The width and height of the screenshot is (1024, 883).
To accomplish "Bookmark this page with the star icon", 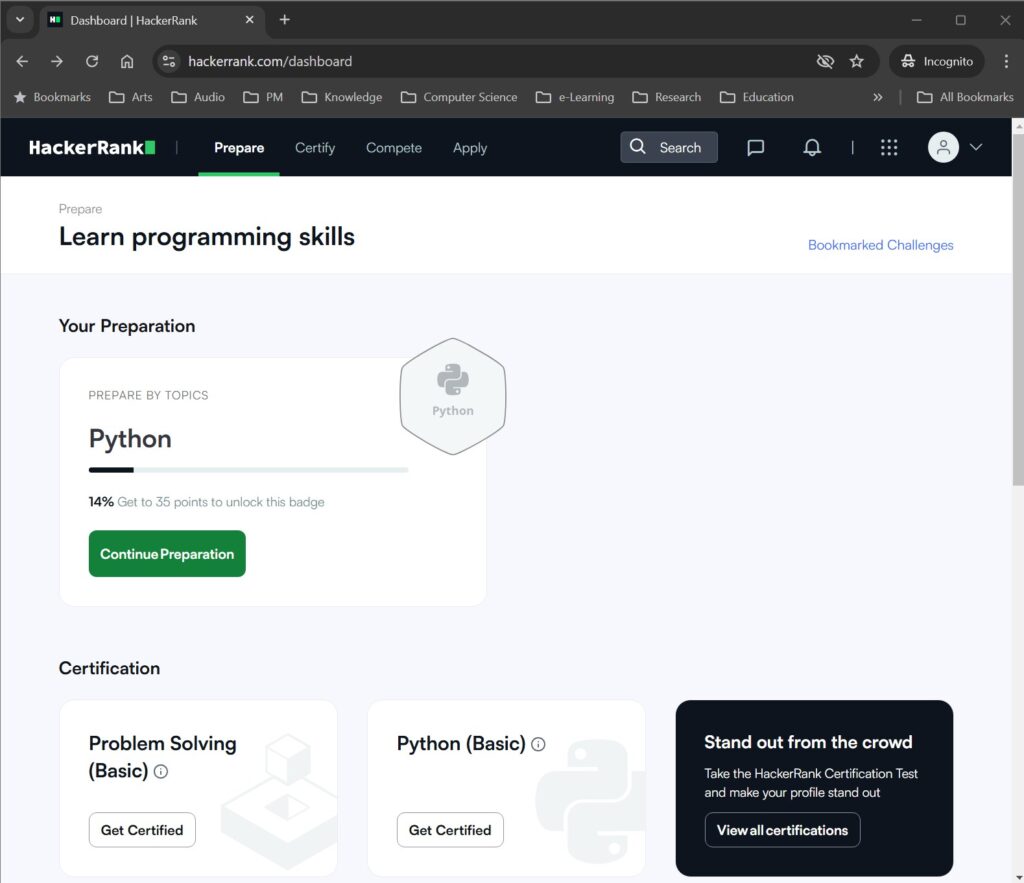I will (x=857, y=61).
